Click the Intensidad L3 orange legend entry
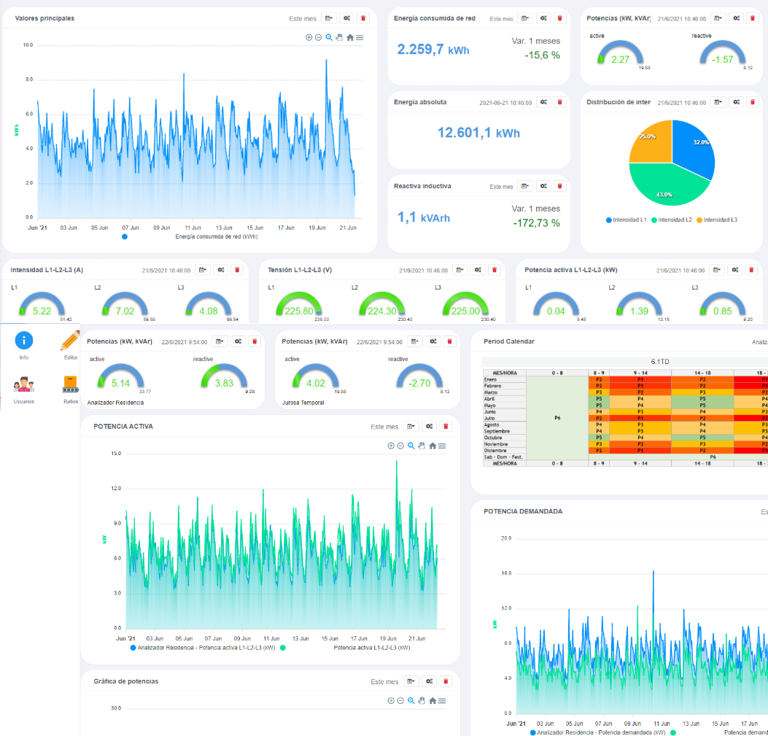Screen dimensions: 768x736 click(716, 219)
